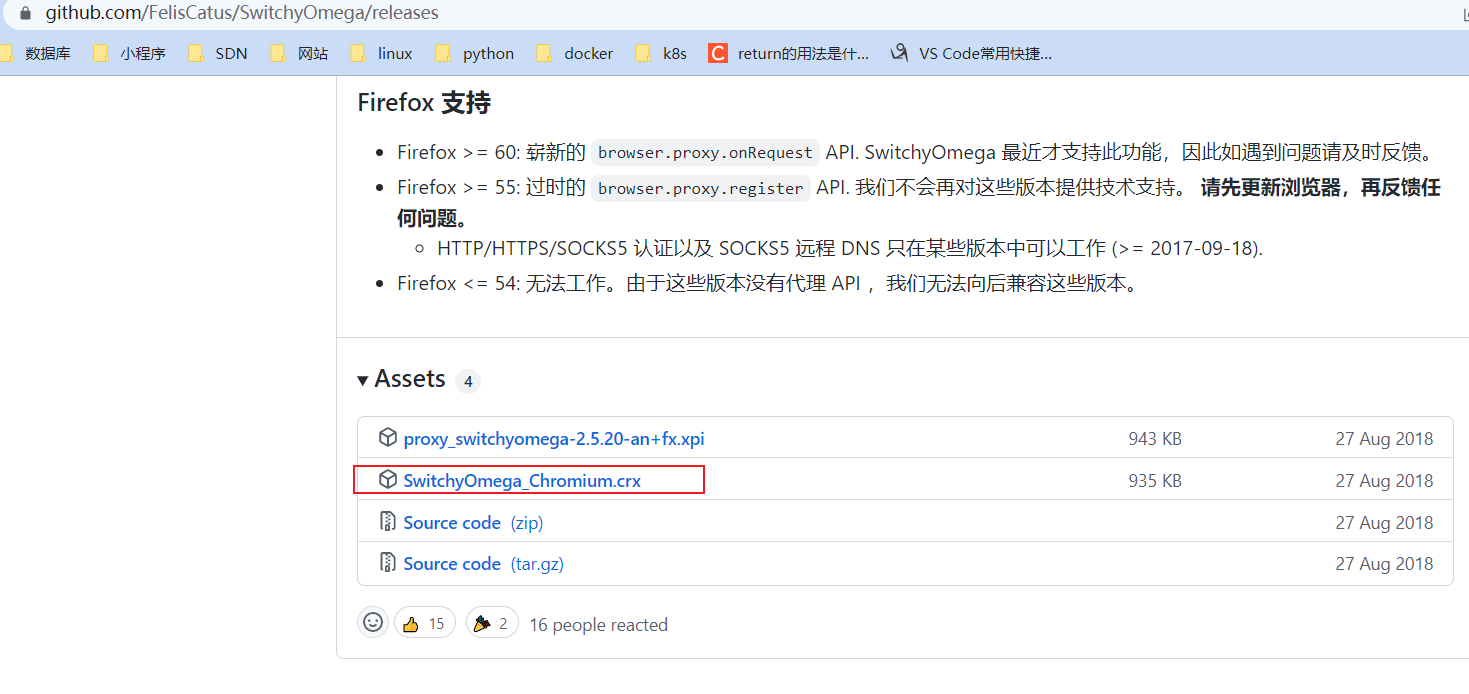Click the "Firefox <= 54" bullet text
1469x694 pixels.
click(769, 284)
